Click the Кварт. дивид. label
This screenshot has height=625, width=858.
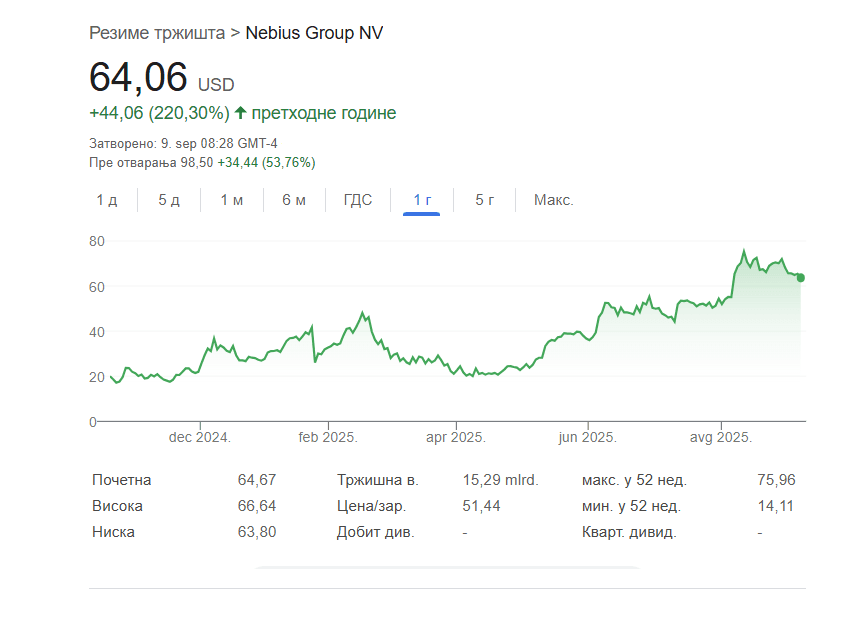coord(629,532)
